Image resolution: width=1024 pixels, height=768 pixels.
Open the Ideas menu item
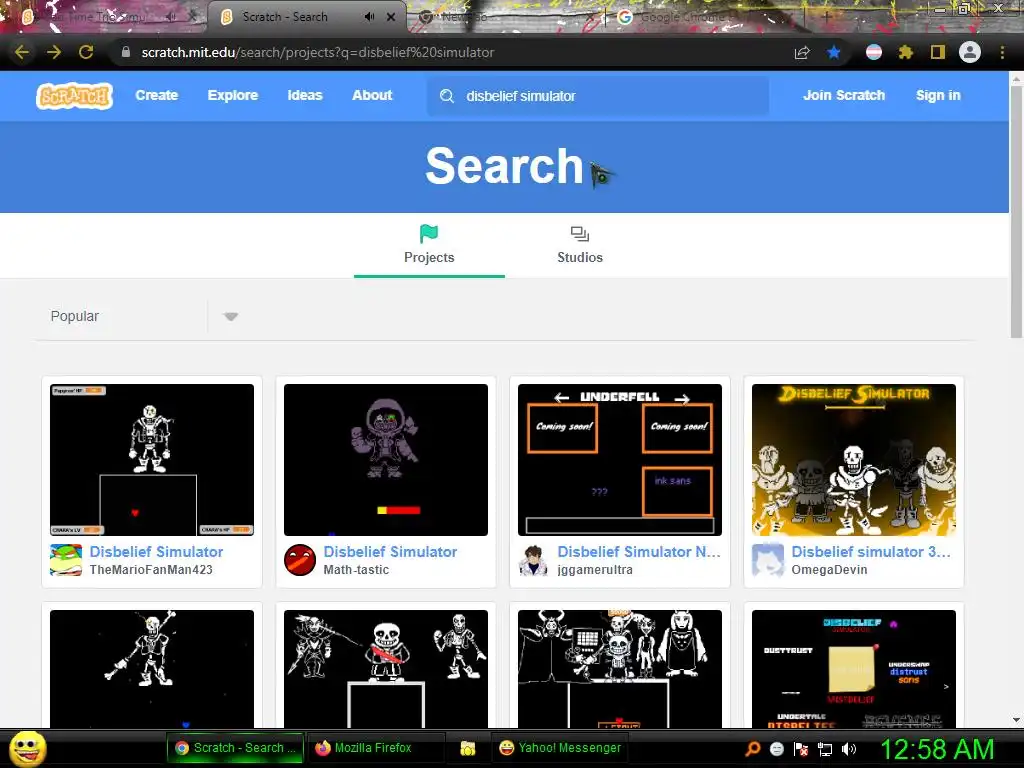pyautogui.click(x=305, y=95)
